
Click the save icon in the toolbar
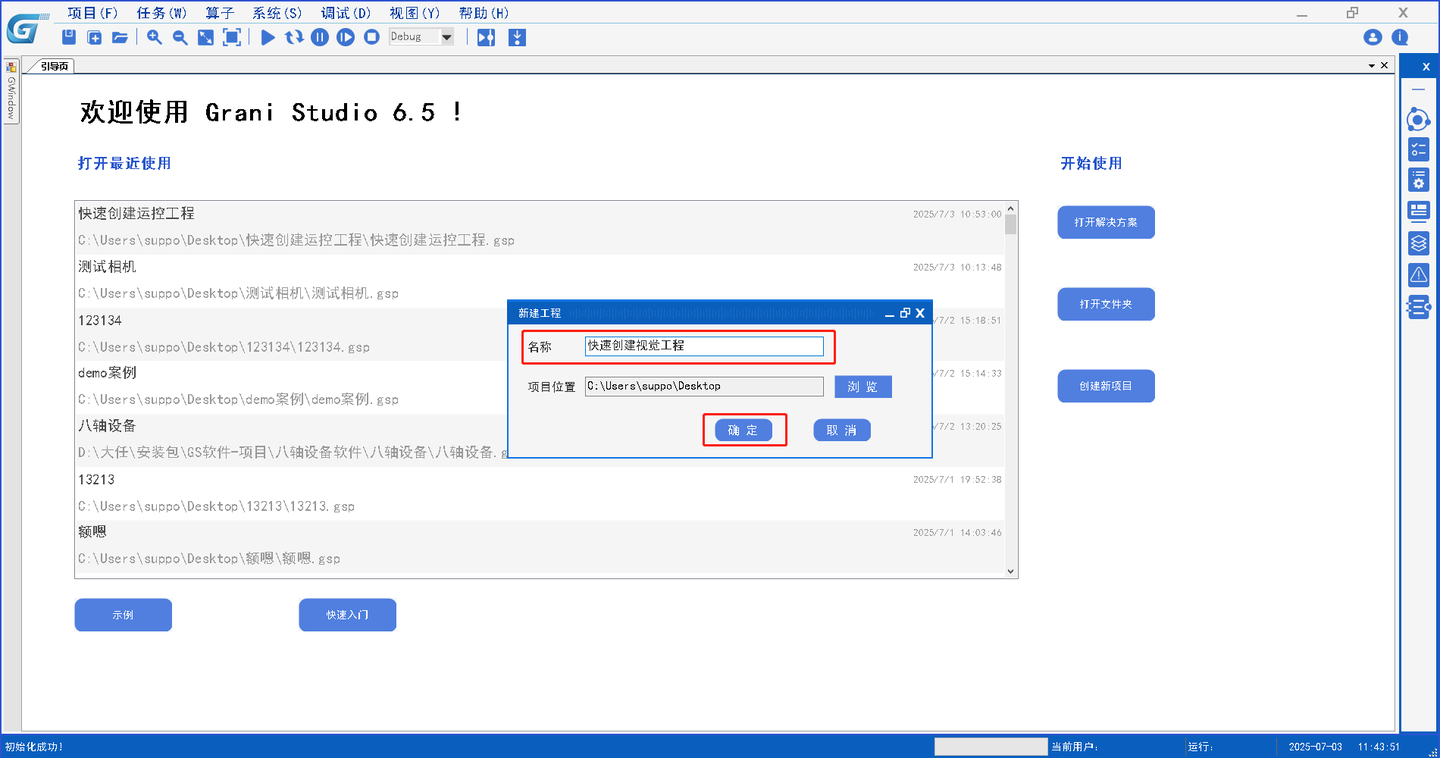(69, 37)
